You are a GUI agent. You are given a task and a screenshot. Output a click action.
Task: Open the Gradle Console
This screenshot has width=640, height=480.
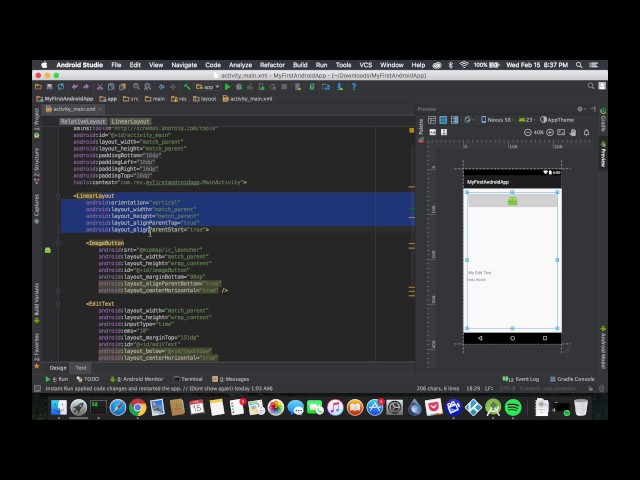coord(572,379)
